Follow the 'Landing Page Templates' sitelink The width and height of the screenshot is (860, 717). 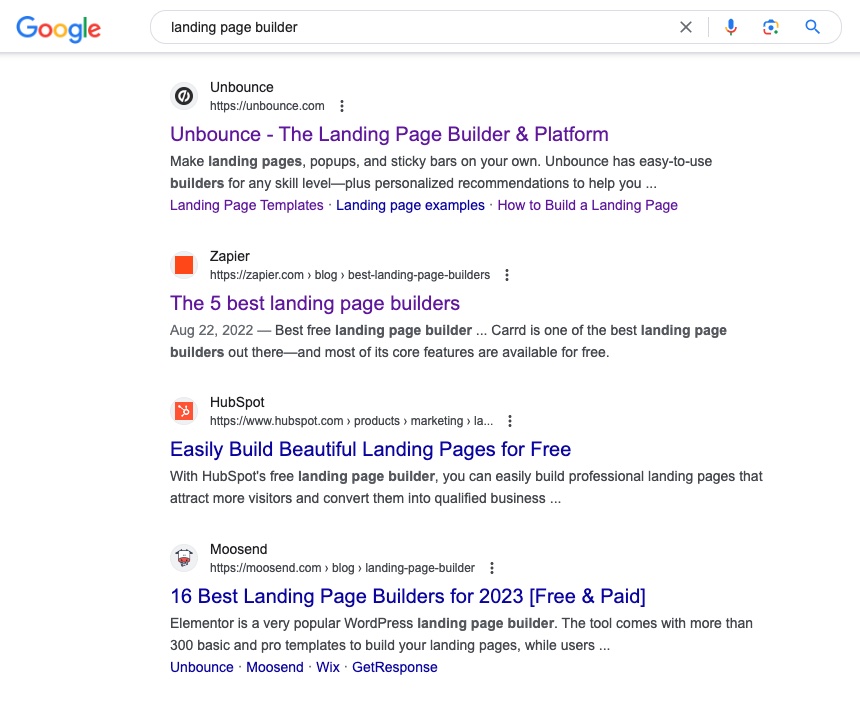[246, 205]
